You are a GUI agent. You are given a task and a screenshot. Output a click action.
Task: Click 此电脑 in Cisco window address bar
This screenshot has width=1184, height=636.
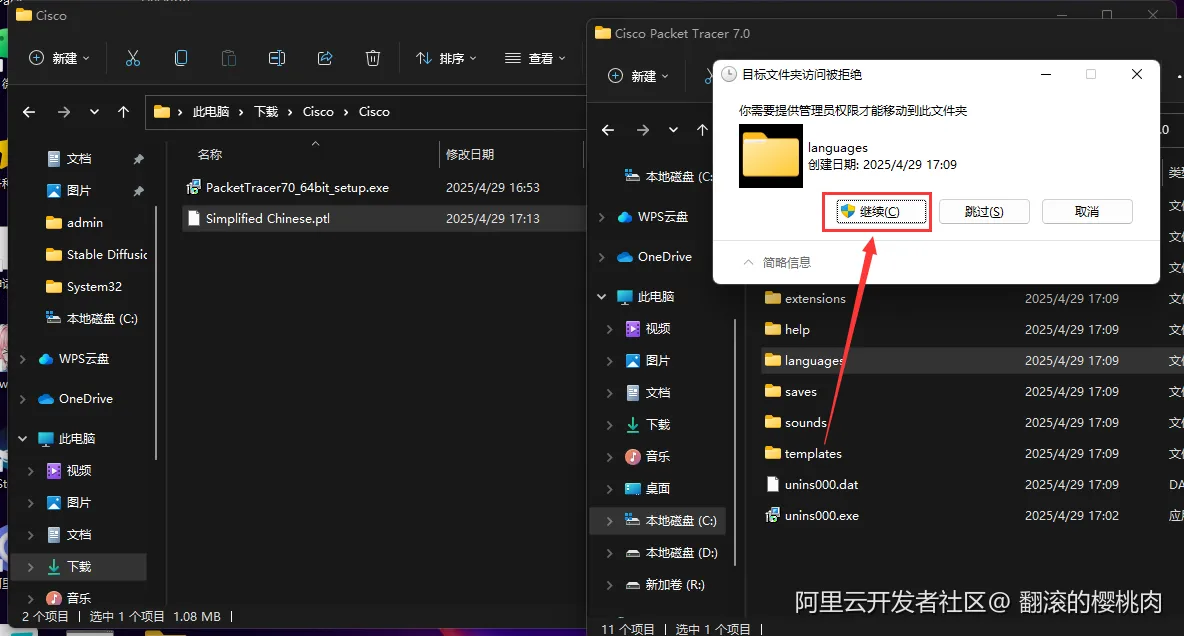pos(211,112)
